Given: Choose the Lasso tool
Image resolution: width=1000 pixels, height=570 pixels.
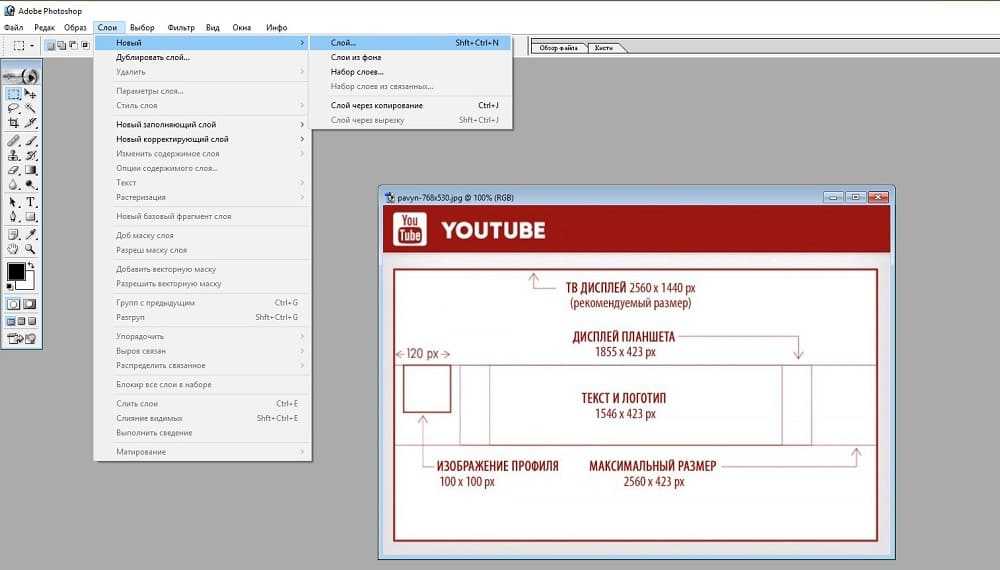Looking at the screenshot, I should 14,108.
